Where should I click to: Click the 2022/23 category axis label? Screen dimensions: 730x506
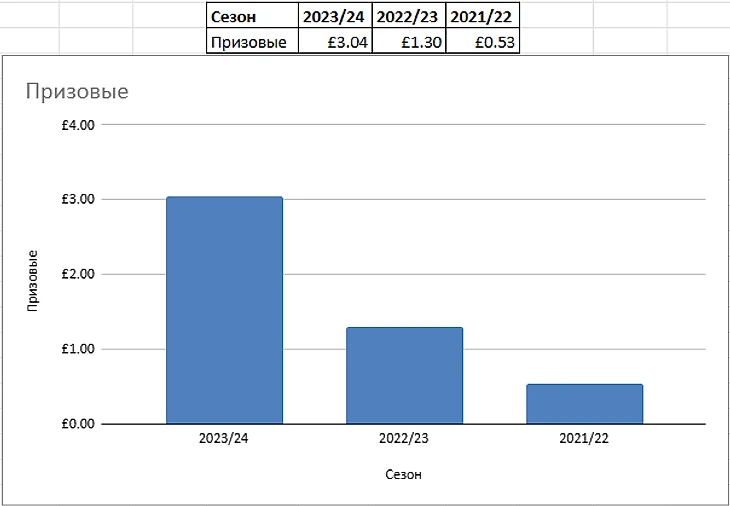[404, 439]
